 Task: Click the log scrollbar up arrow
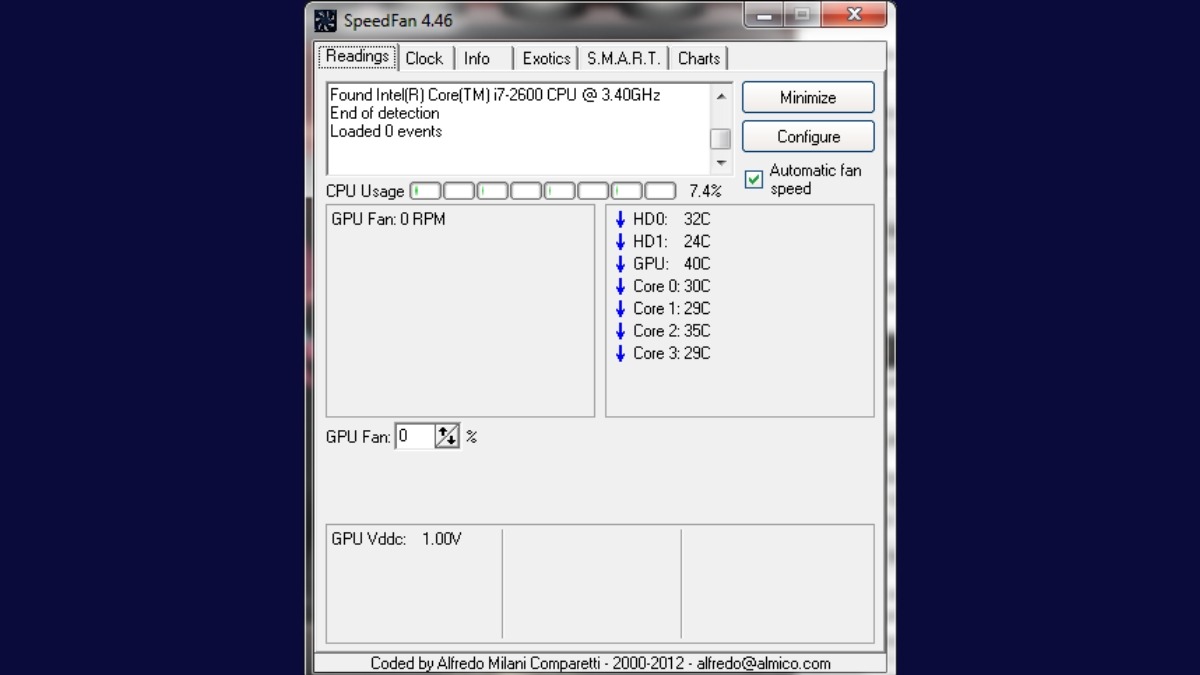(x=720, y=96)
